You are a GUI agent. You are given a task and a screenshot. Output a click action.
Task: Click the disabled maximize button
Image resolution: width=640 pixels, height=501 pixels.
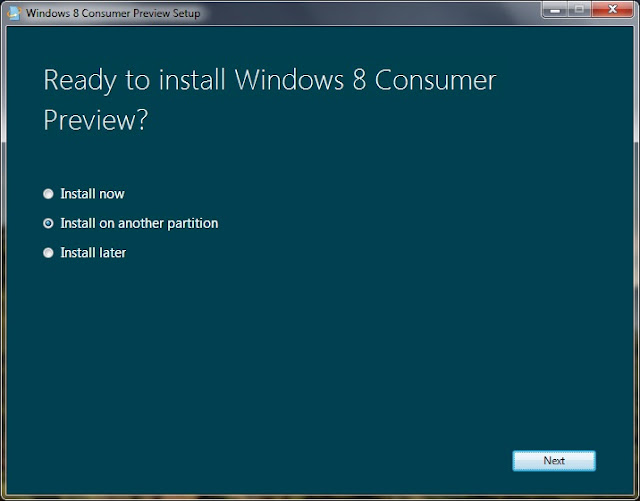coord(579,9)
